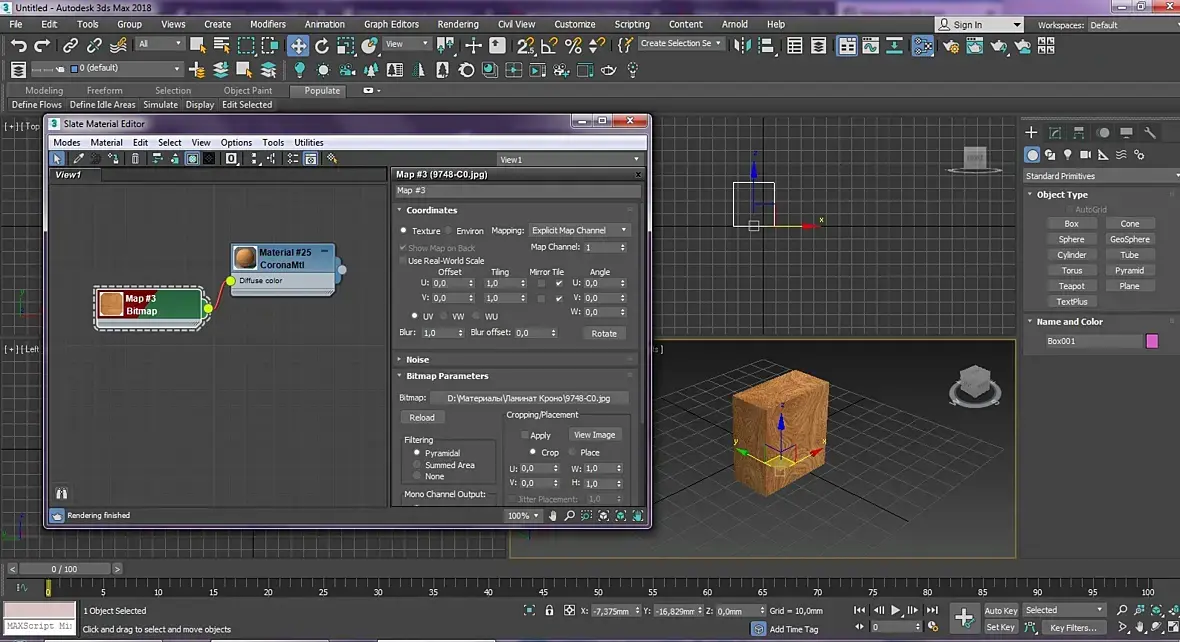The image size is (1180, 642).
Task: Click the Teapot primitive button
Action: (1071, 286)
